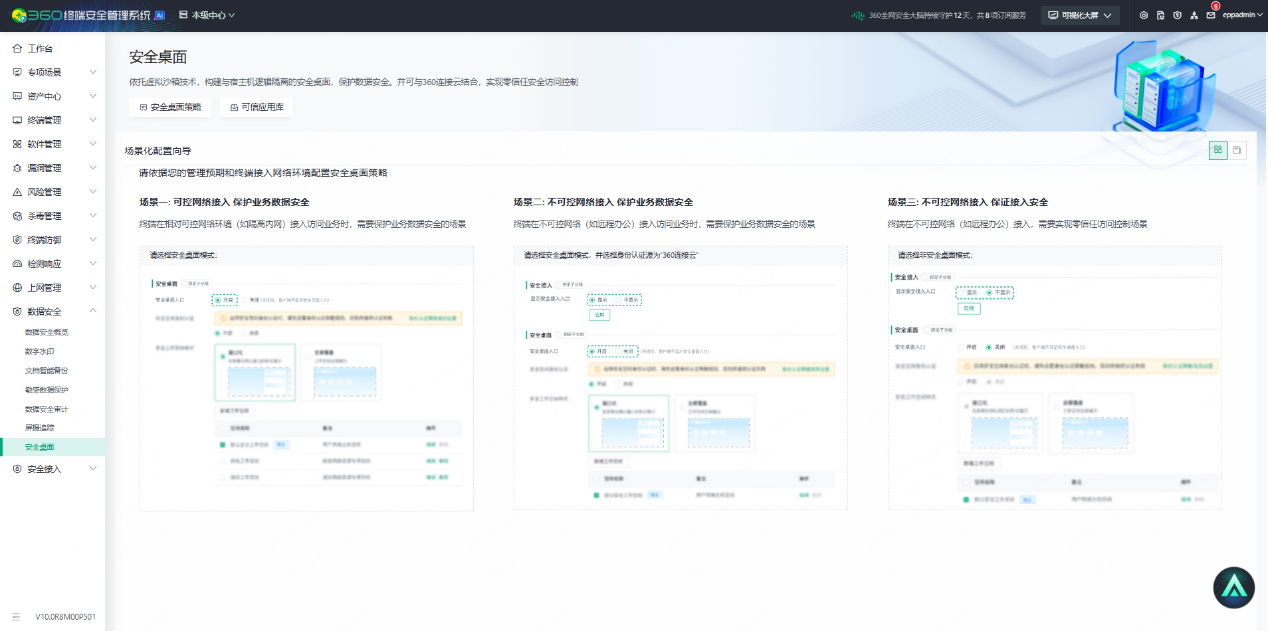Select the scenario one preview thumbnail
Viewport: 1268px width, 631px height.
pos(306,378)
